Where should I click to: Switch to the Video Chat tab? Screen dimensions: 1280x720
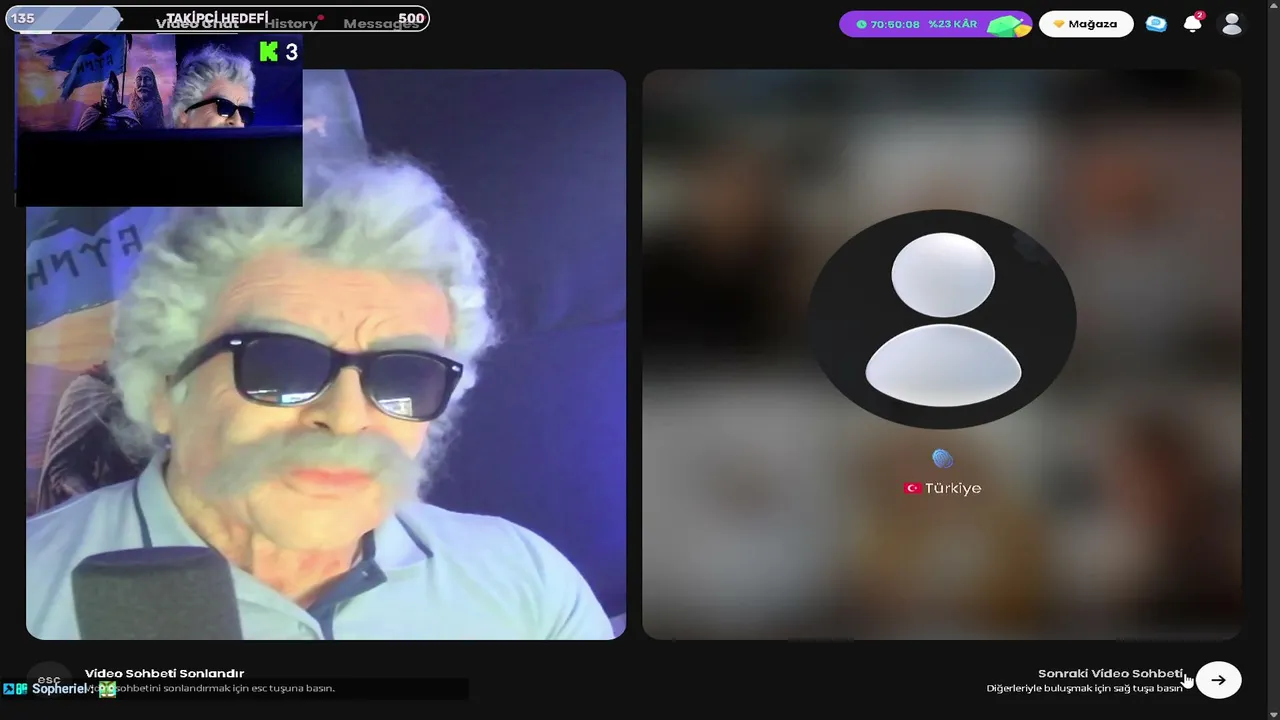coord(197,24)
